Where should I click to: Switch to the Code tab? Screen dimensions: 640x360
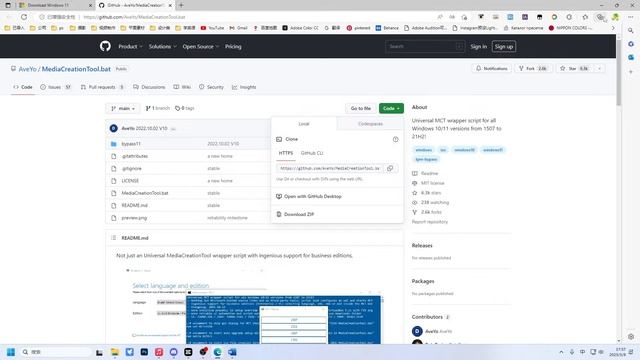[23, 87]
